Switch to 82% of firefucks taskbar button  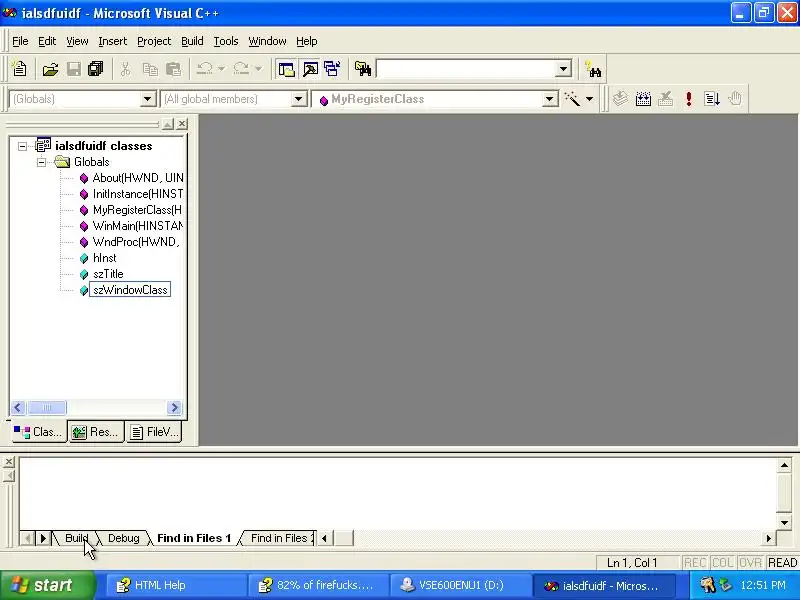[318, 586]
